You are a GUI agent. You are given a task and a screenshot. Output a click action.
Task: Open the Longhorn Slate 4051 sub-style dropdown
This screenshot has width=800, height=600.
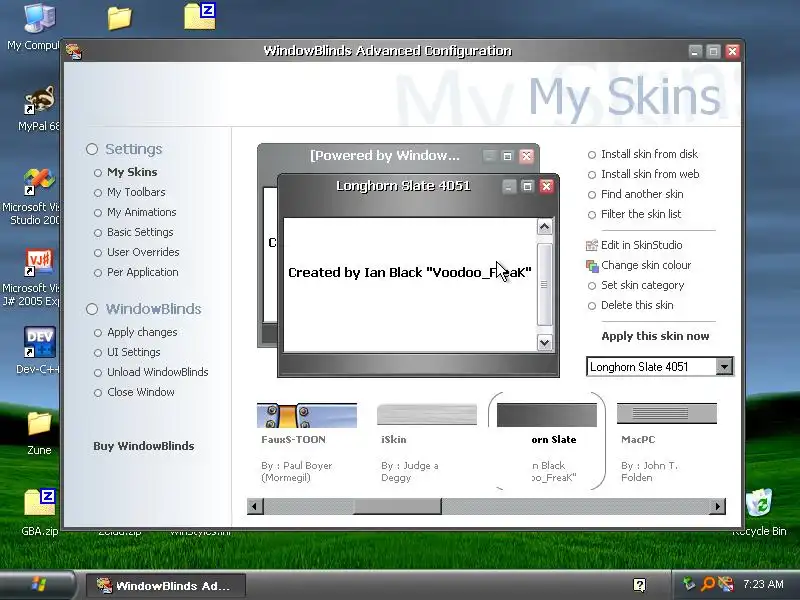(724, 366)
